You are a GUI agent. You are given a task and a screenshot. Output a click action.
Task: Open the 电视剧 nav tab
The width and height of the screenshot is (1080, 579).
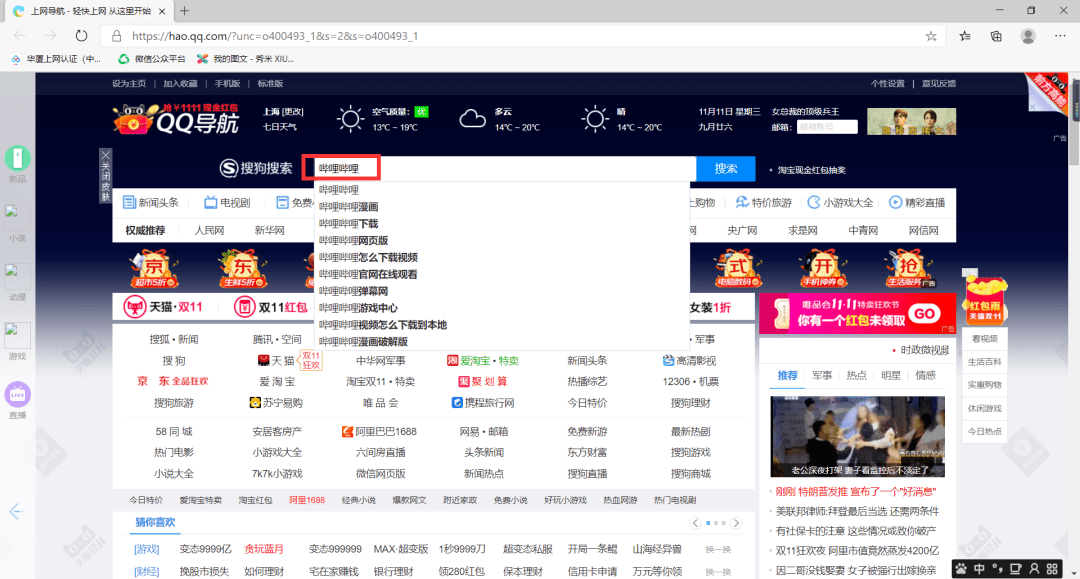227,202
